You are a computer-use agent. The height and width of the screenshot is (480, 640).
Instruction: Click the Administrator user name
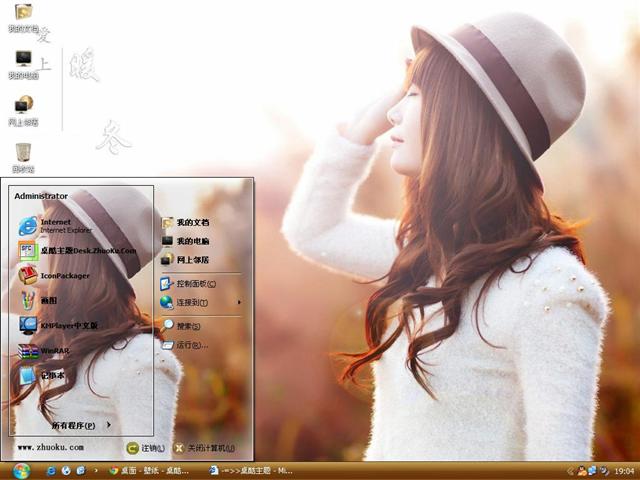pyautogui.click(x=41, y=196)
